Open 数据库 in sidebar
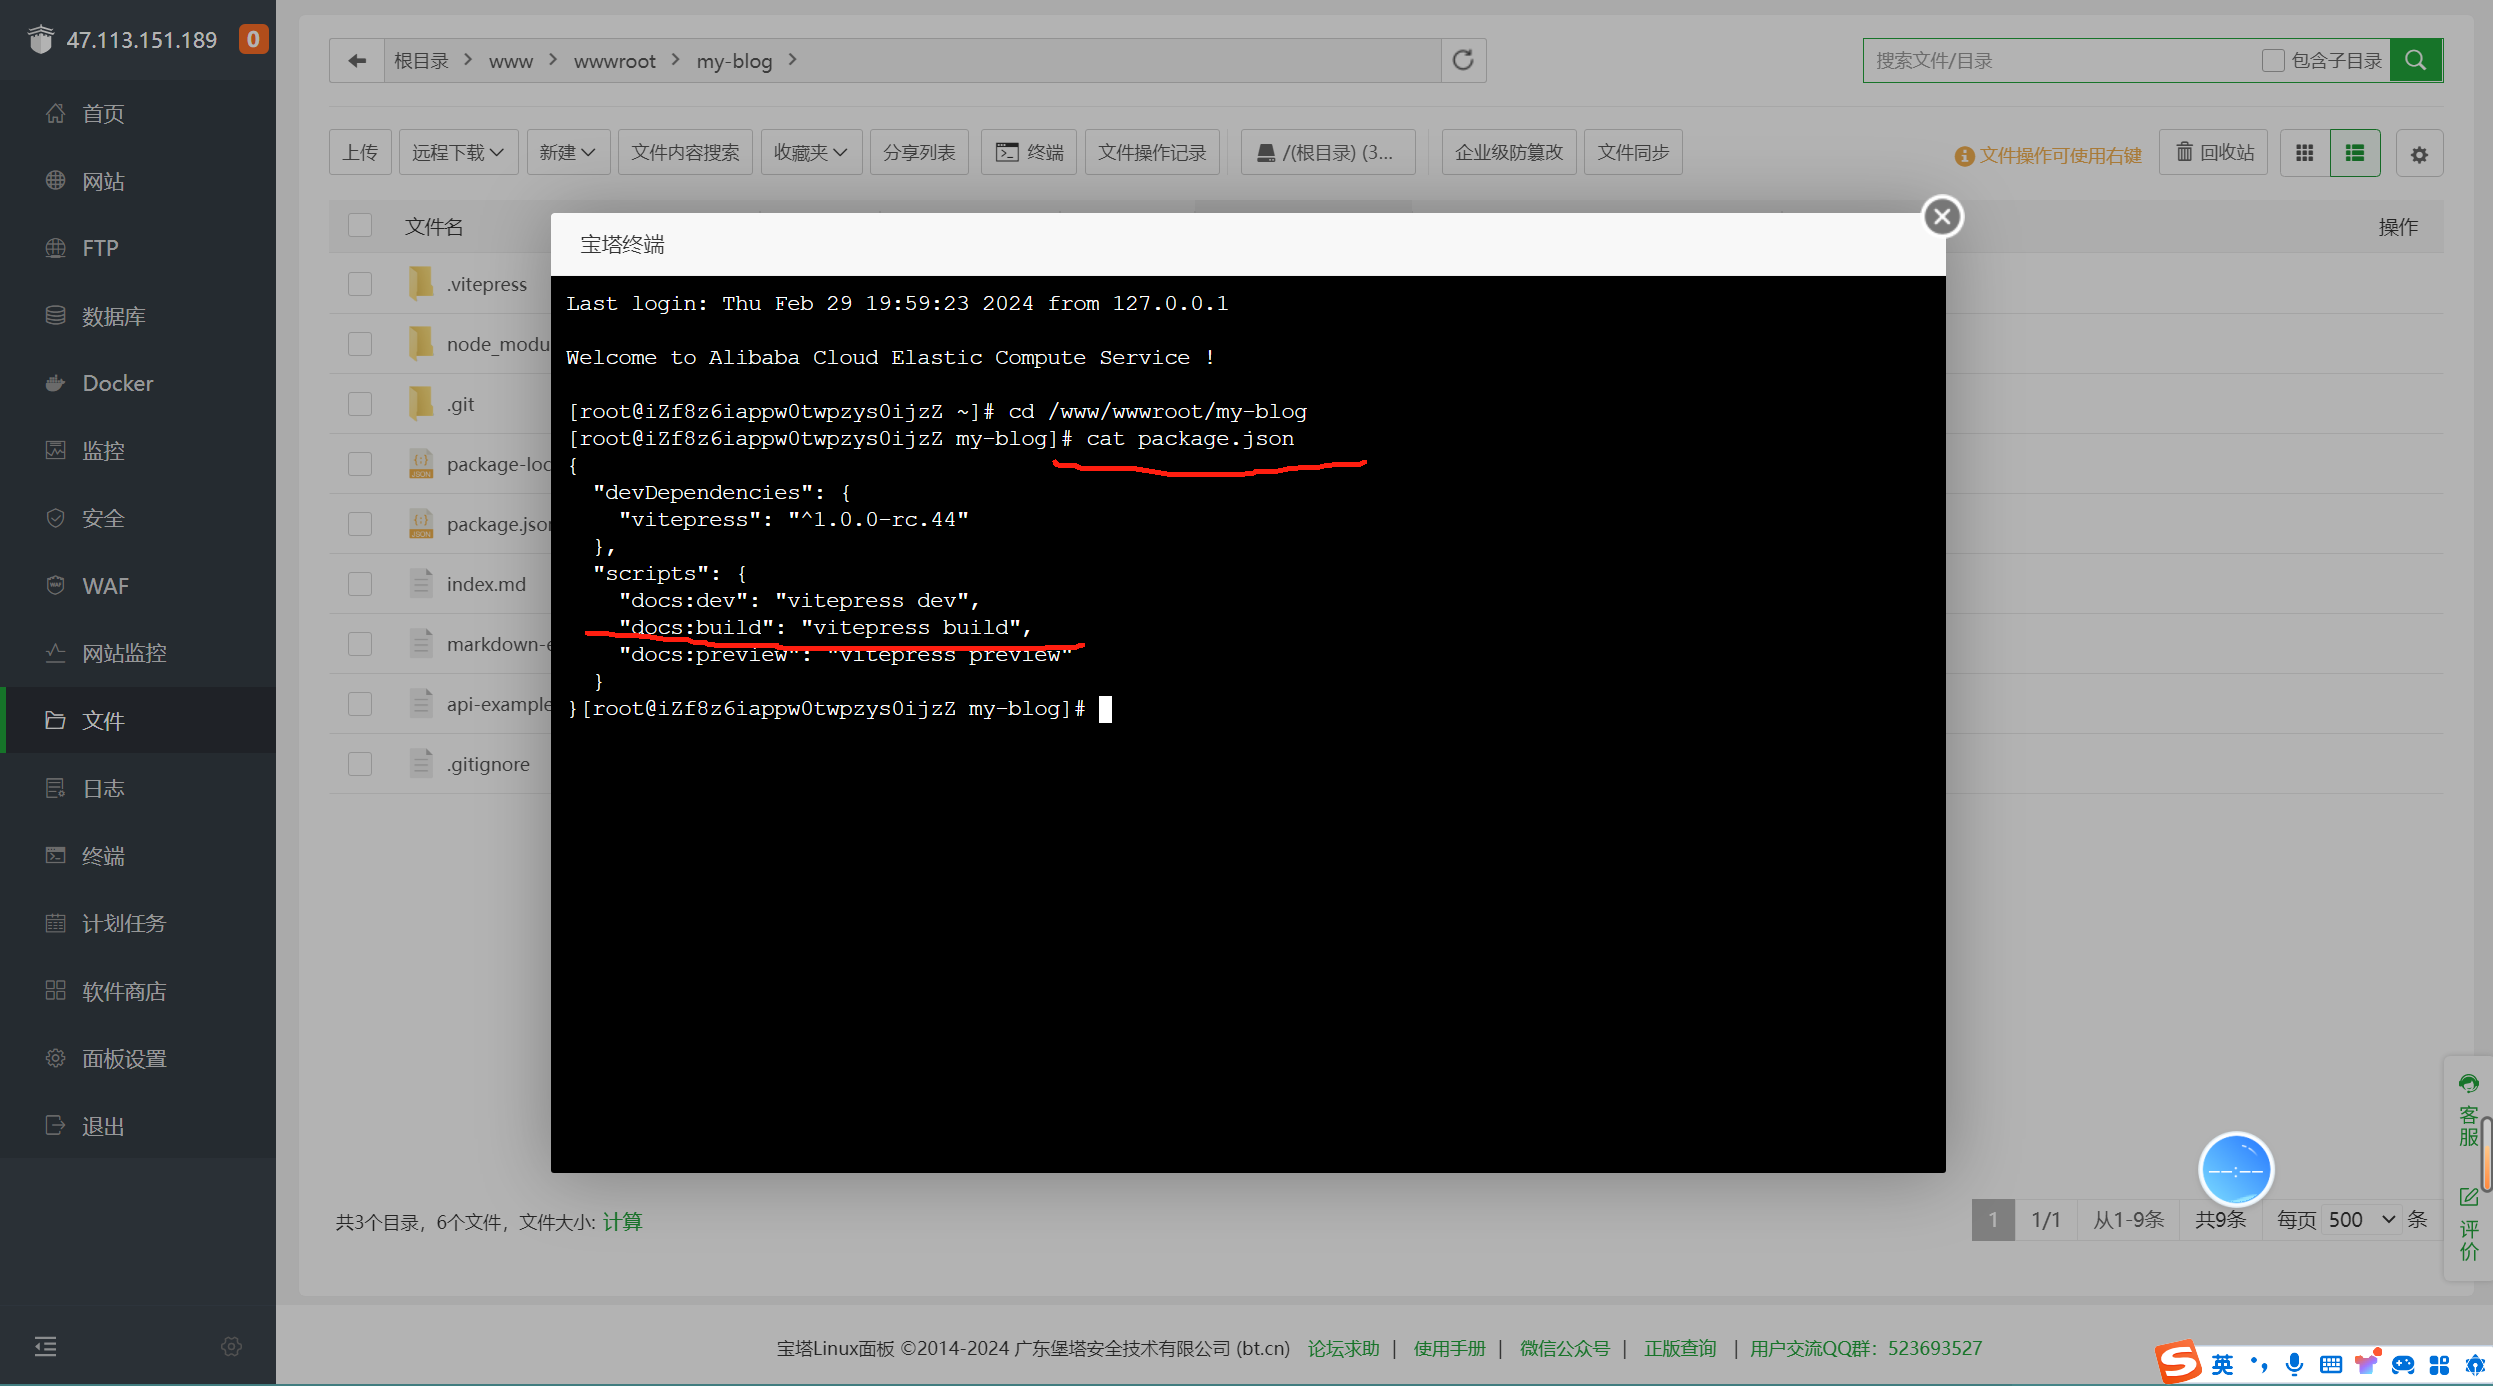 [138, 316]
